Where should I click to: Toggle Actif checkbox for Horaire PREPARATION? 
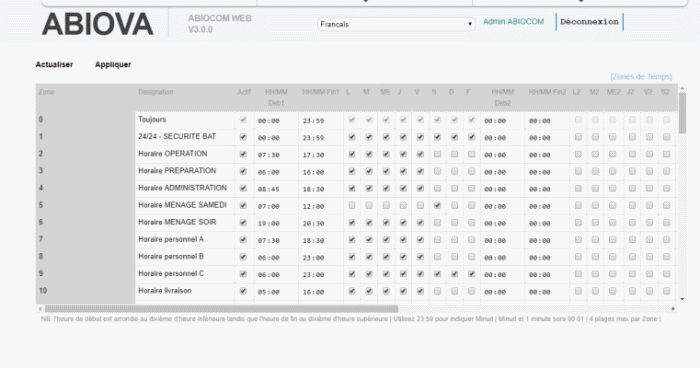pyautogui.click(x=243, y=171)
